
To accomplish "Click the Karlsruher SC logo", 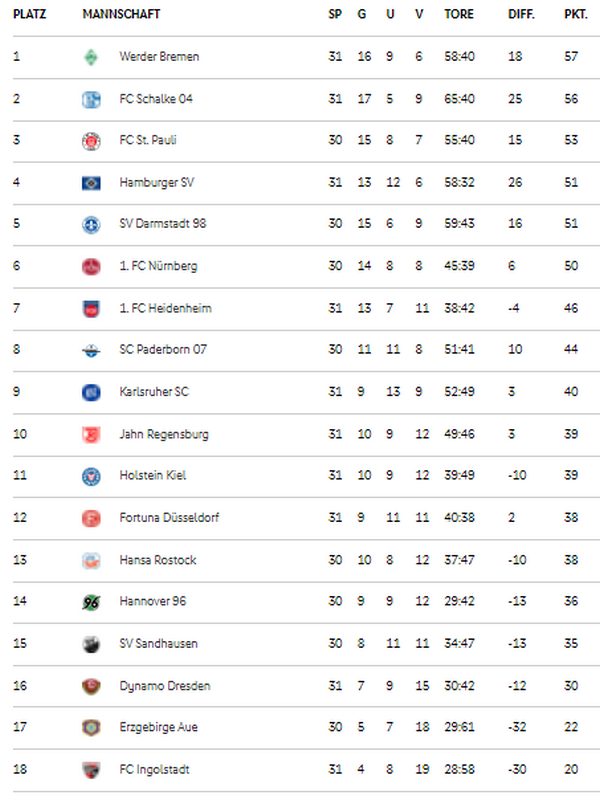I will 91,392.
